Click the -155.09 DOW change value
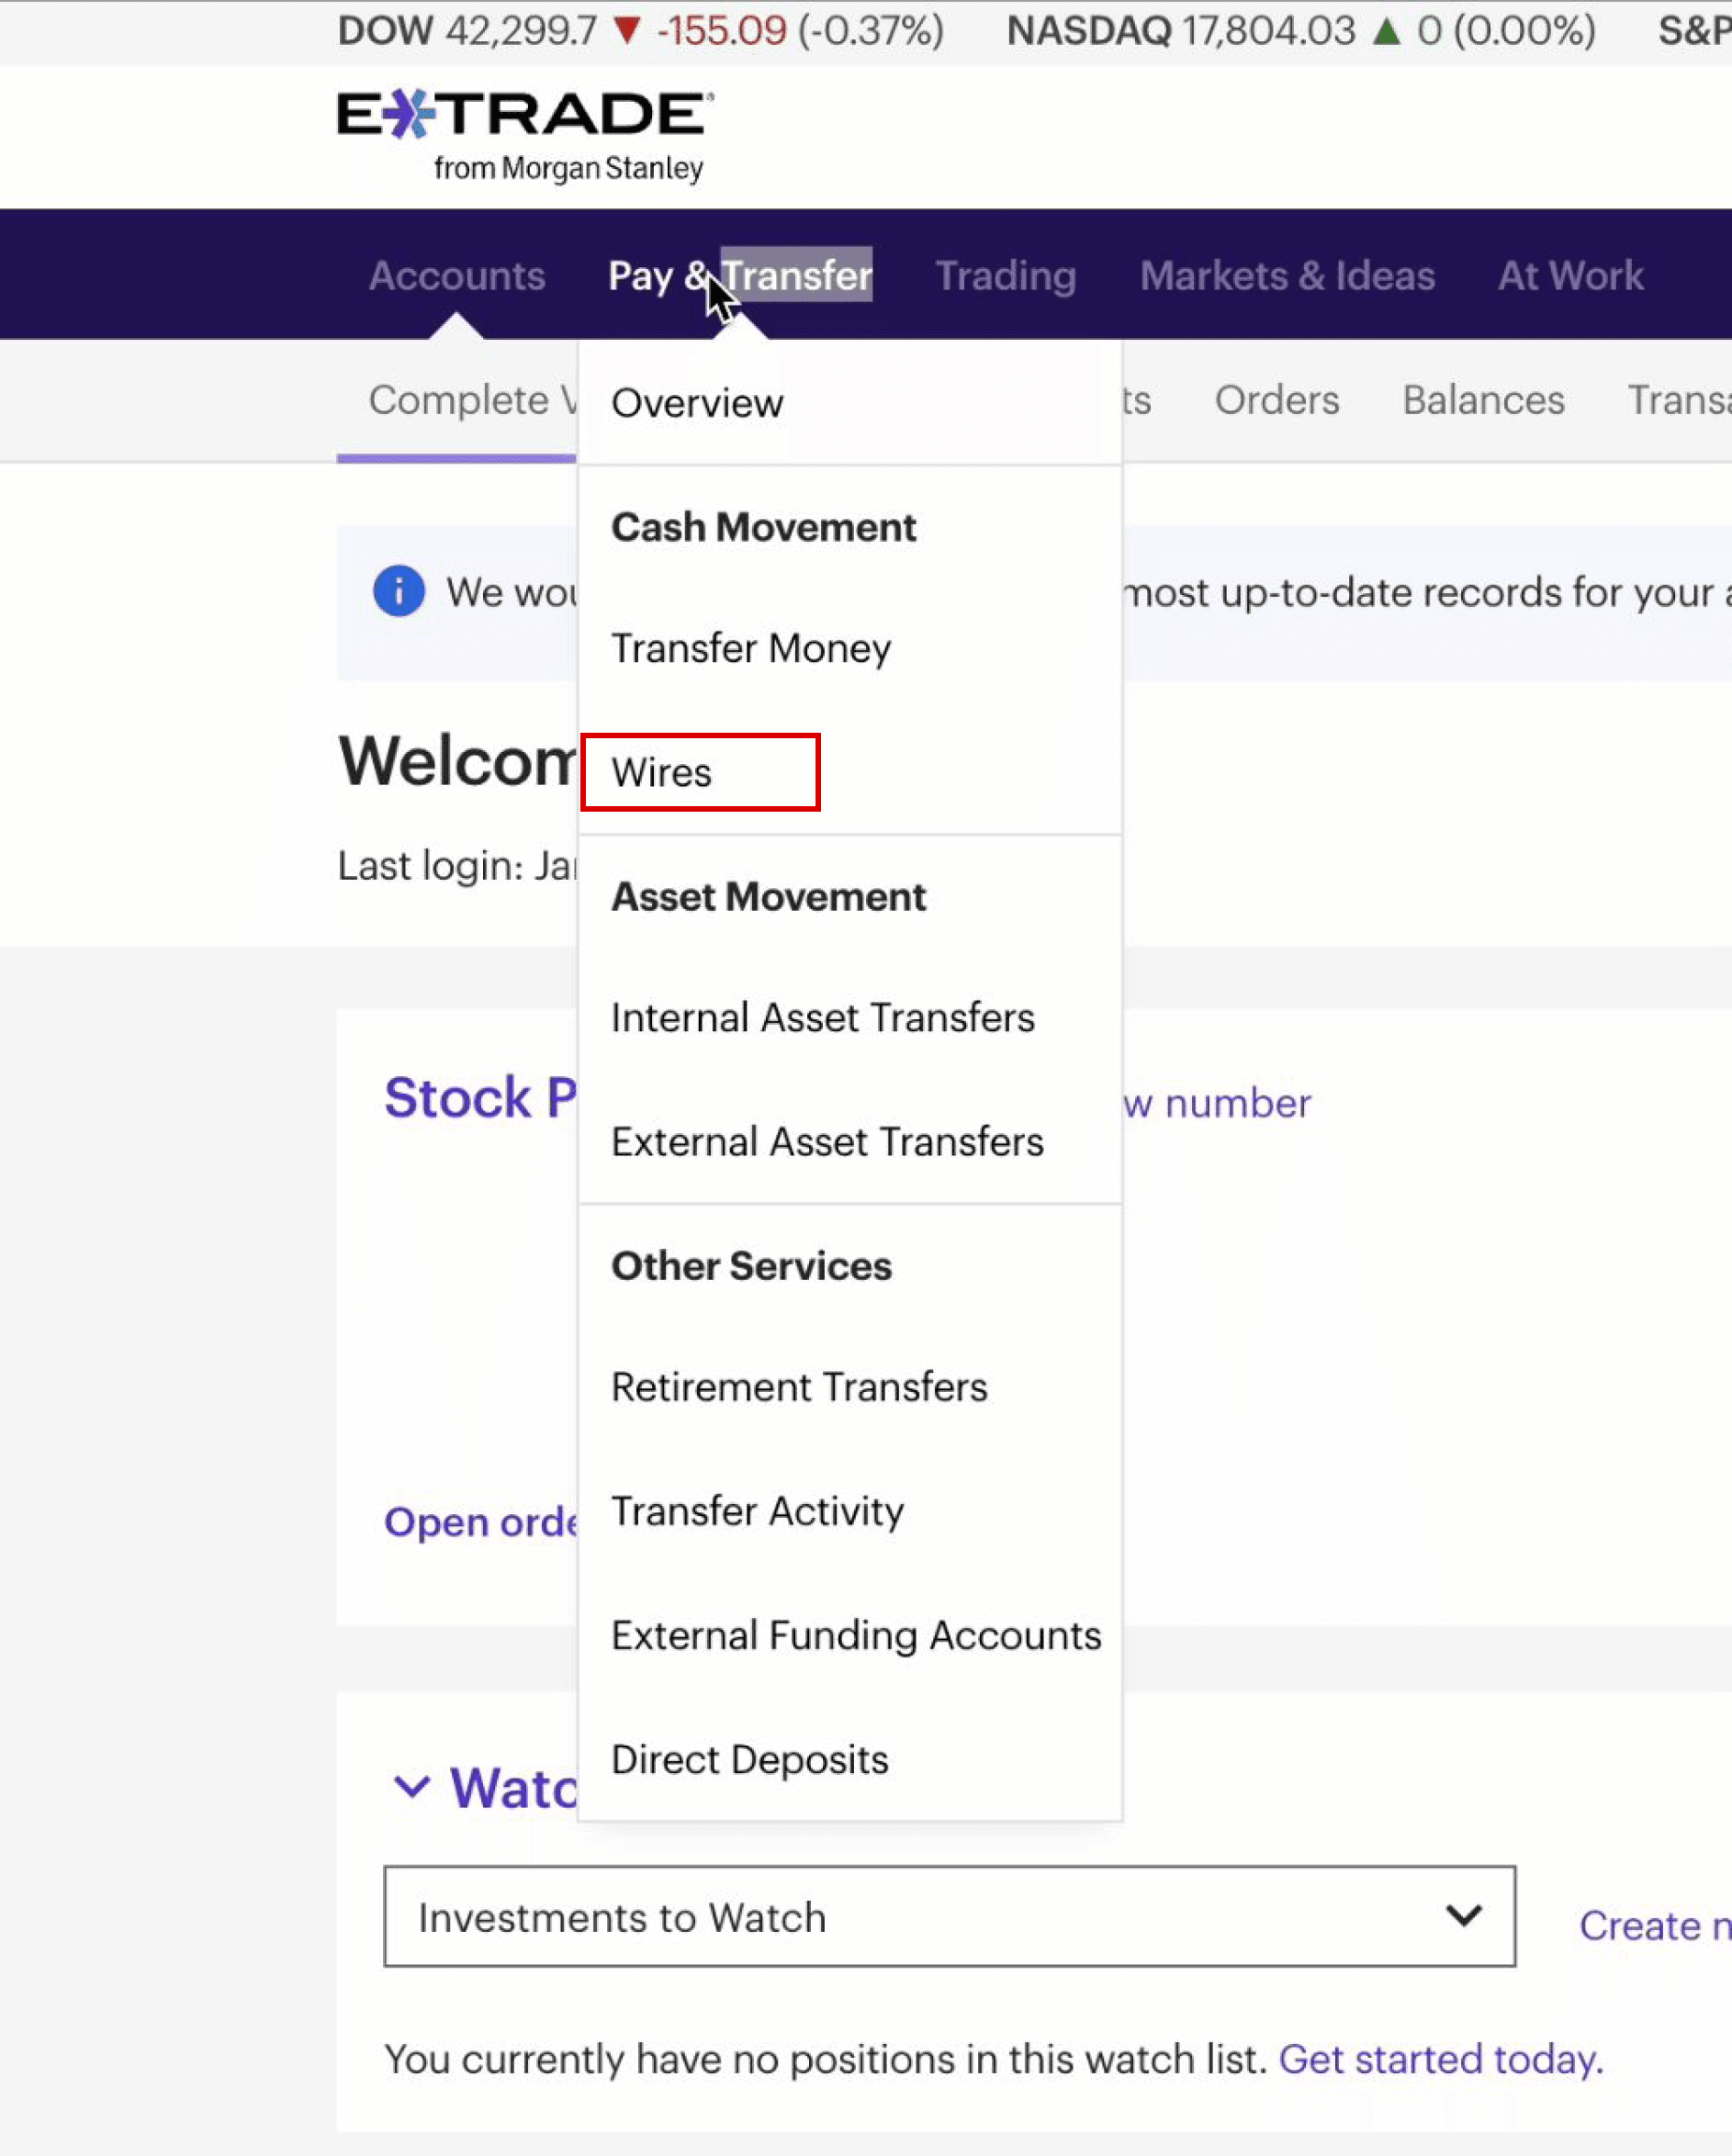This screenshot has height=2156, width=1732. tap(721, 31)
